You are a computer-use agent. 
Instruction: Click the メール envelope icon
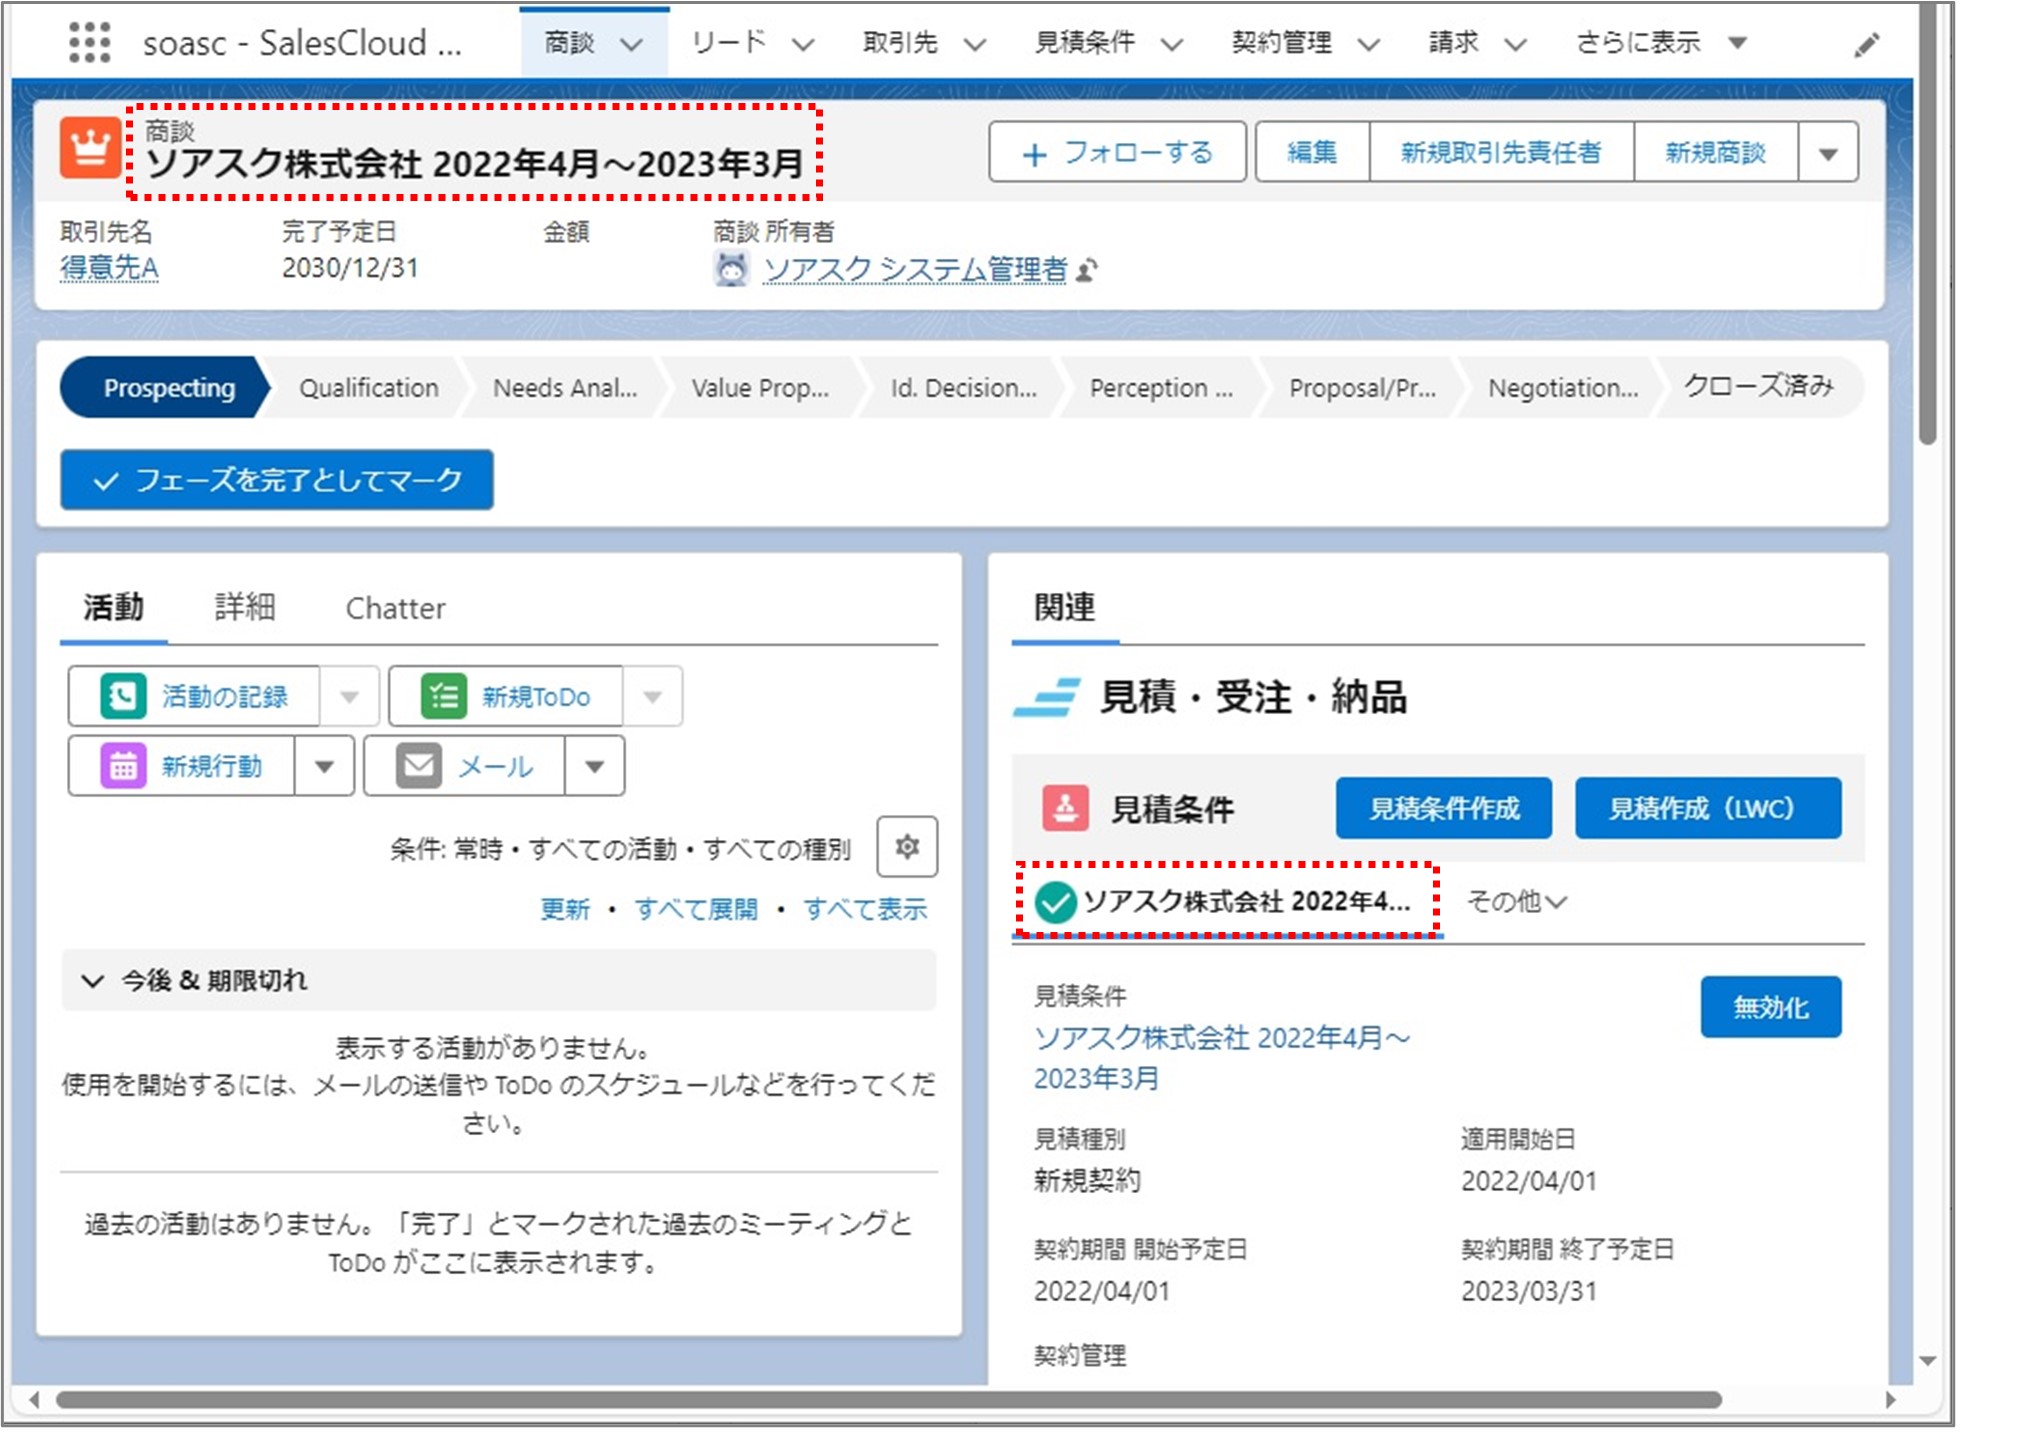point(419,766)
